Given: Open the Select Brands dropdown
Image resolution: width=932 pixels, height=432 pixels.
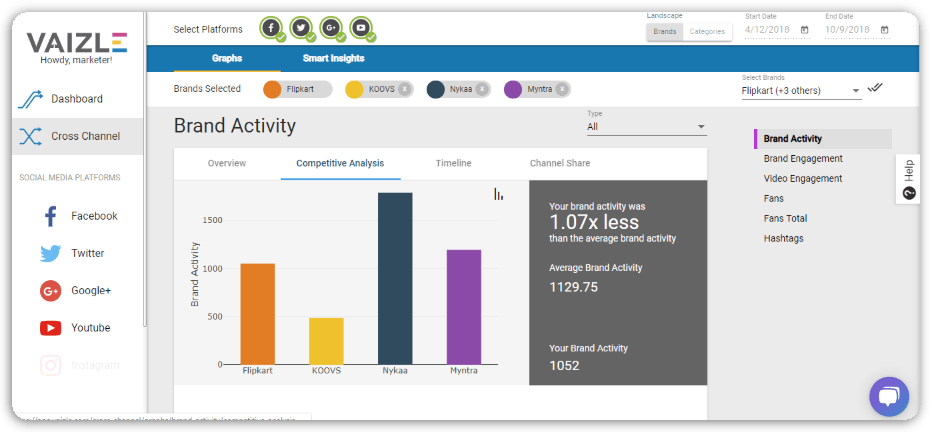Looking at the screenshot, I should tap(801, 91).
